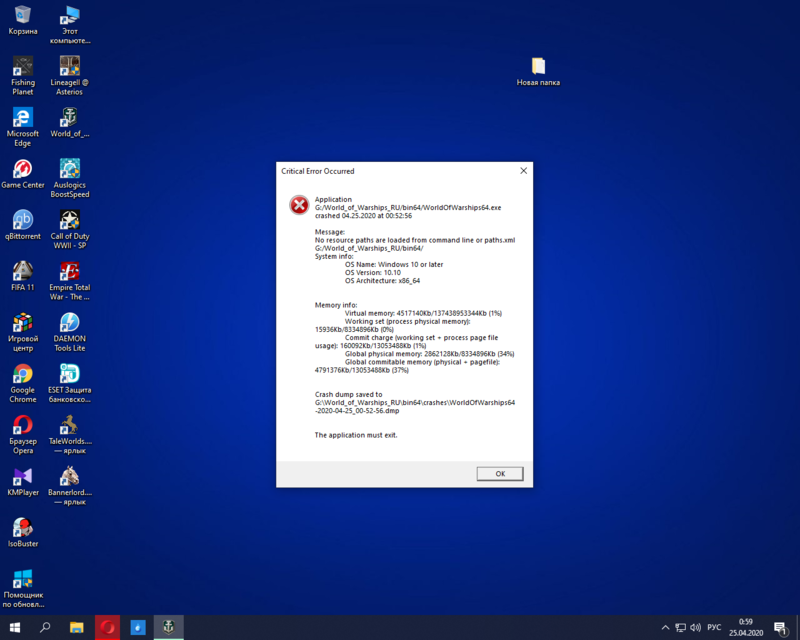
Task: Launch FIFA 11 desktop shortcut
Action: 23,276
